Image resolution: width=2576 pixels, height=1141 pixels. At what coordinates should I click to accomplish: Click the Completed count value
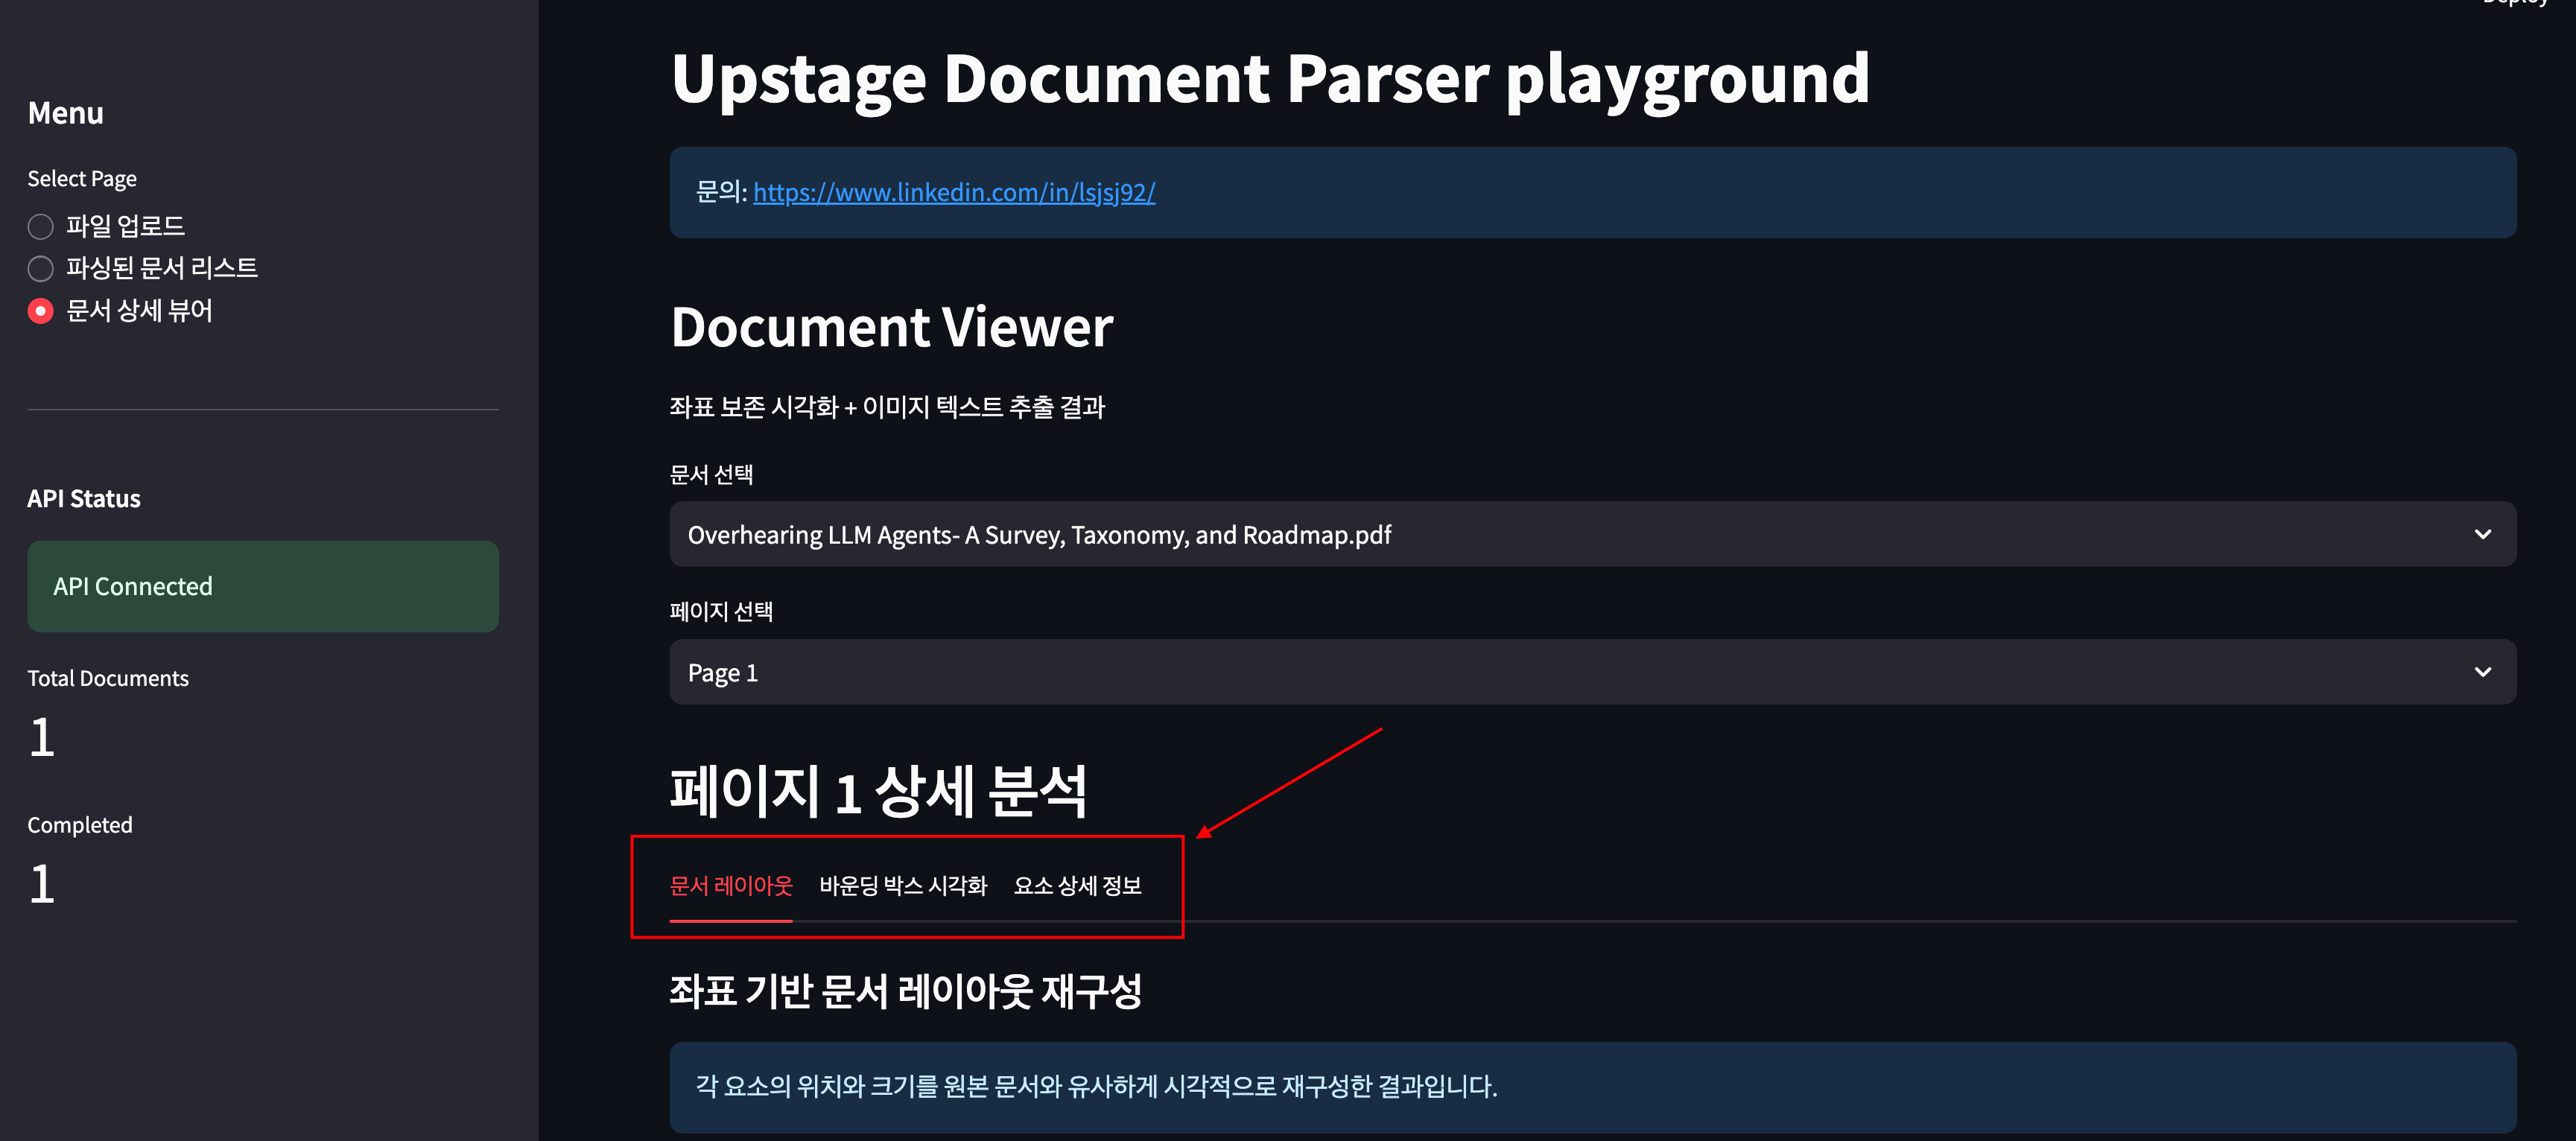coord(42,885)
